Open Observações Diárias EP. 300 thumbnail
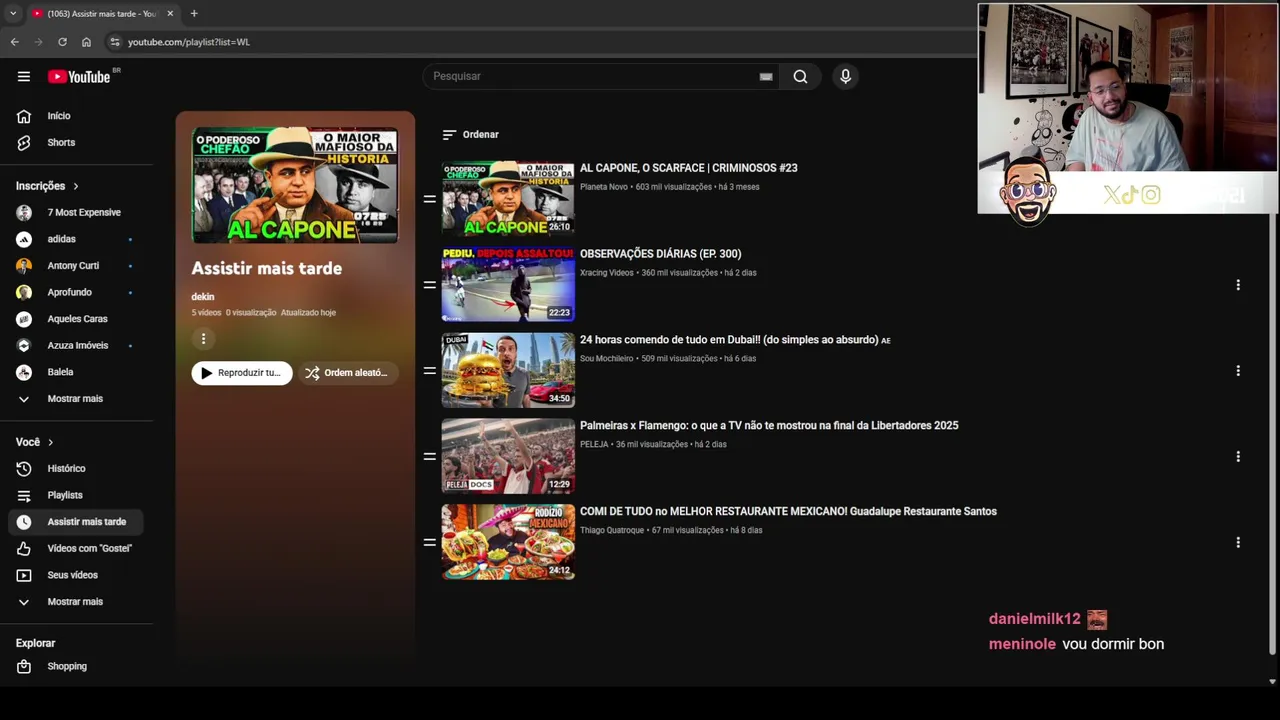 (x=508, y=285)
